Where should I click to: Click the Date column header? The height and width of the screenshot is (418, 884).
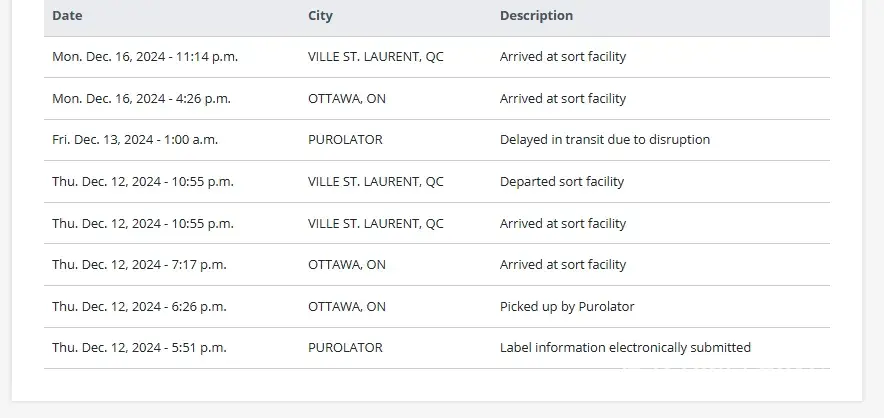coord(67,16)
